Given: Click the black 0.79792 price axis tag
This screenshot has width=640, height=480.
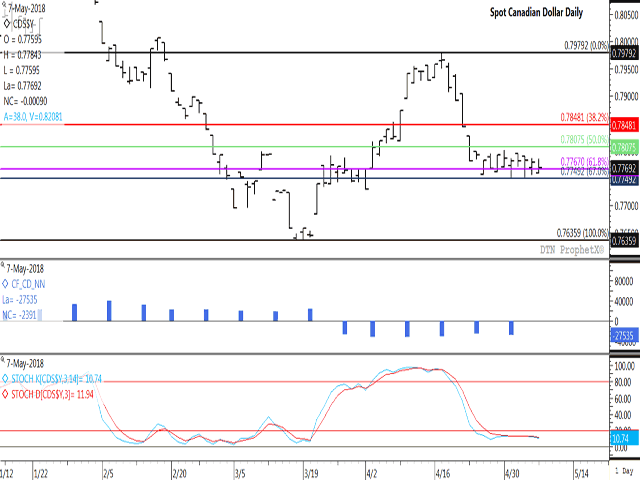Looking at the screenshot, I should point(624,53).
